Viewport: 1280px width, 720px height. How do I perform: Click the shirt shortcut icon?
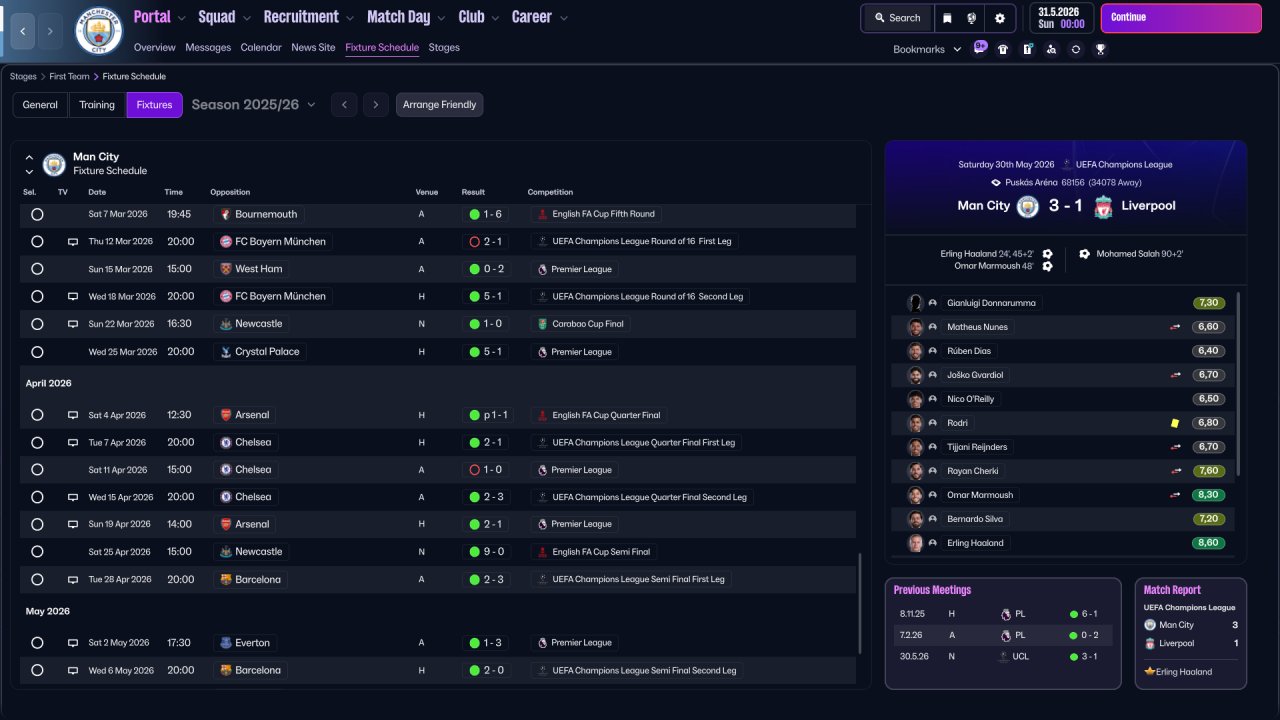click(x=1003, y=49)
